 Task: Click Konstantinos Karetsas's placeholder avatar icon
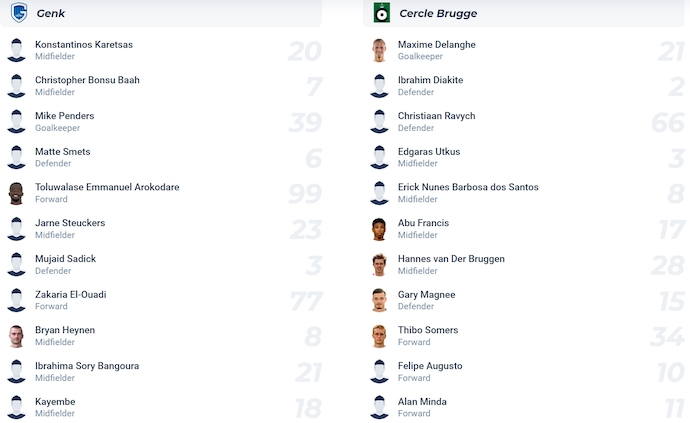coord(16,50)
